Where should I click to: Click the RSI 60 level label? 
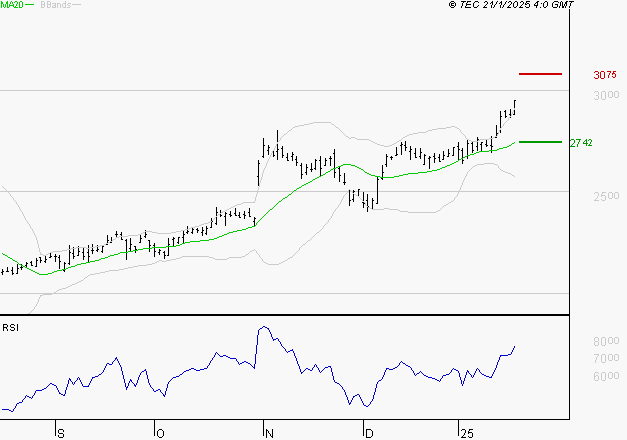tap(603, 376)
